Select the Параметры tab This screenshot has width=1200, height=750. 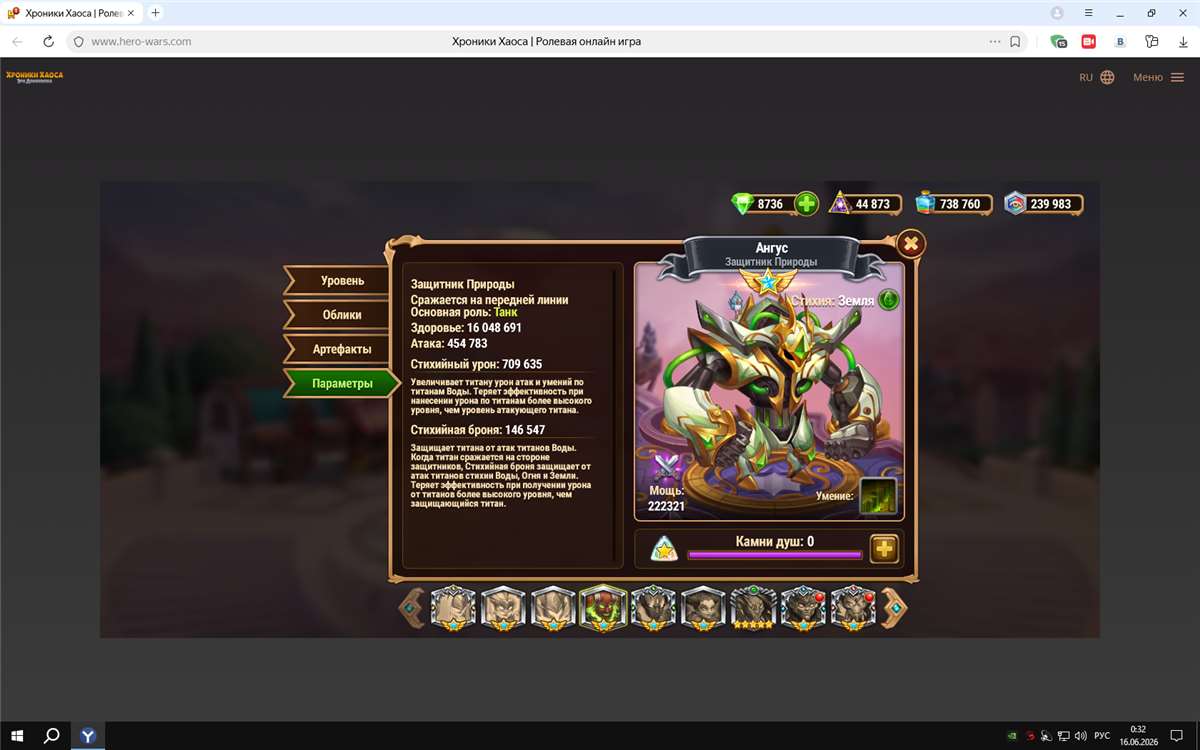point(341,383)
